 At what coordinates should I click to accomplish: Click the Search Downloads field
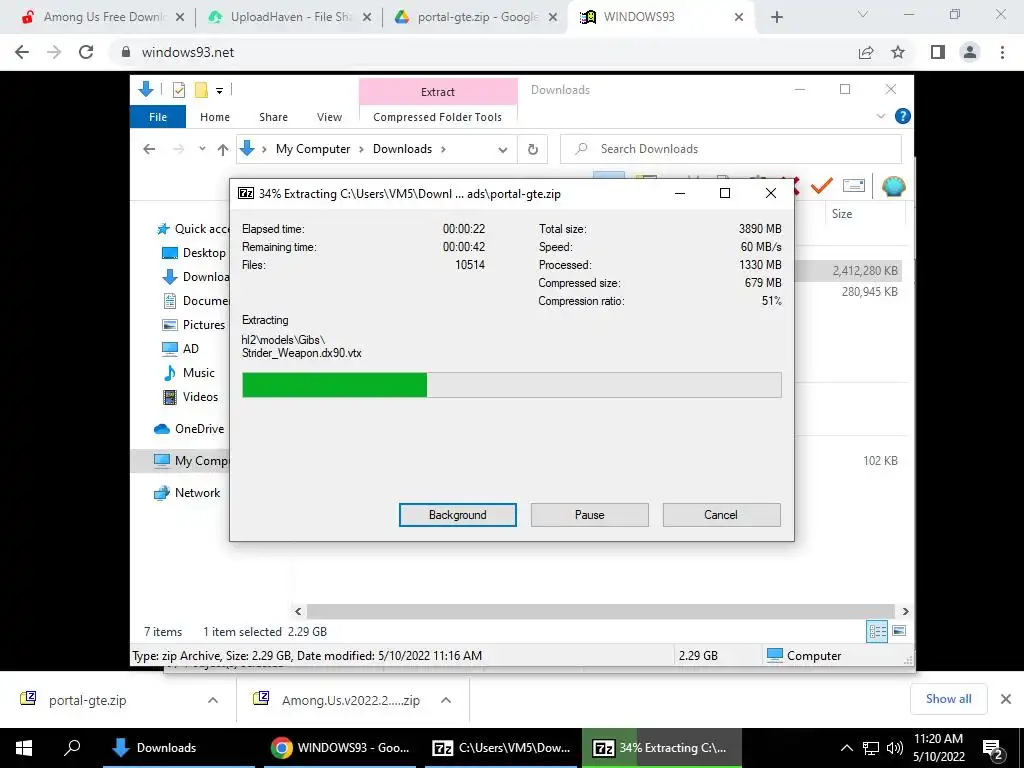tap(731, 149)
